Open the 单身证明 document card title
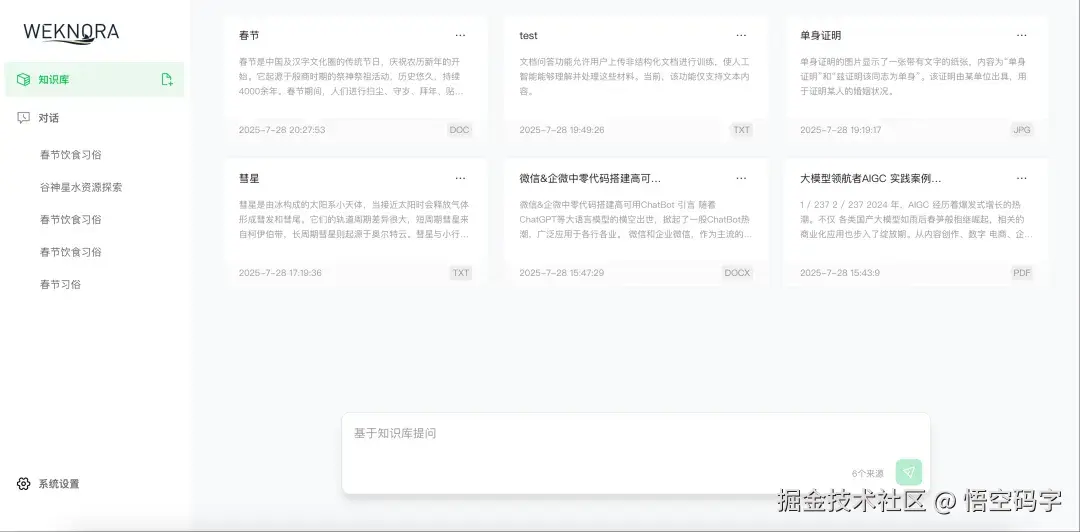This screenshot has width=1080, height=532. coord(820,35)
